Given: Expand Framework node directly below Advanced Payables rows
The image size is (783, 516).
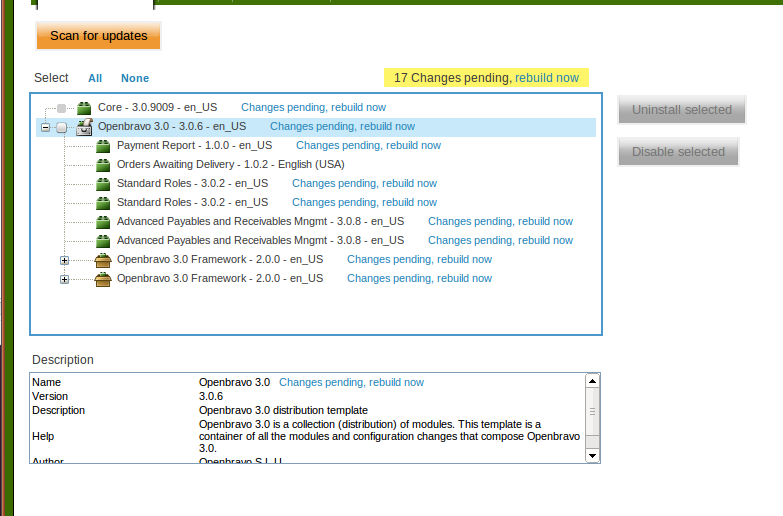Looking at the screenshot, I should tap(64, 260).
